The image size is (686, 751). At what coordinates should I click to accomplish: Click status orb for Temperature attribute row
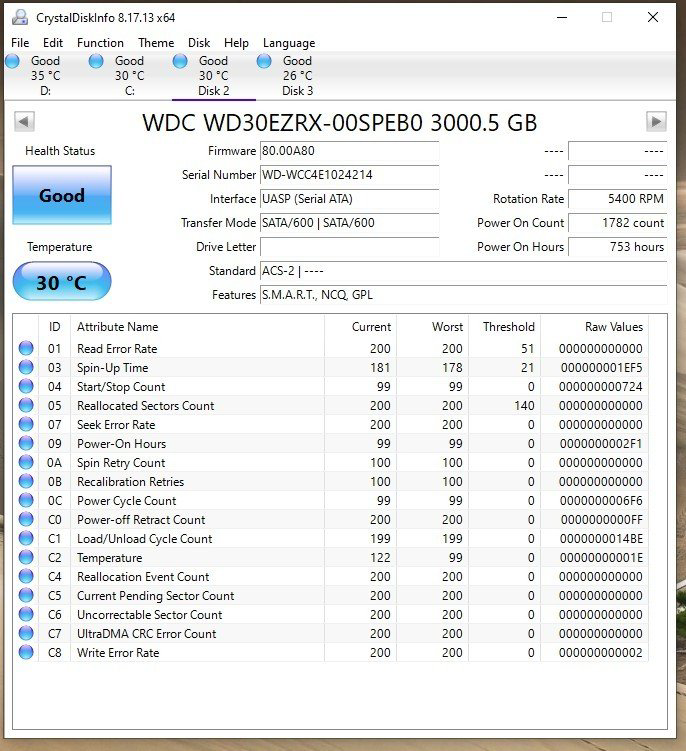(x=26, y=557)
